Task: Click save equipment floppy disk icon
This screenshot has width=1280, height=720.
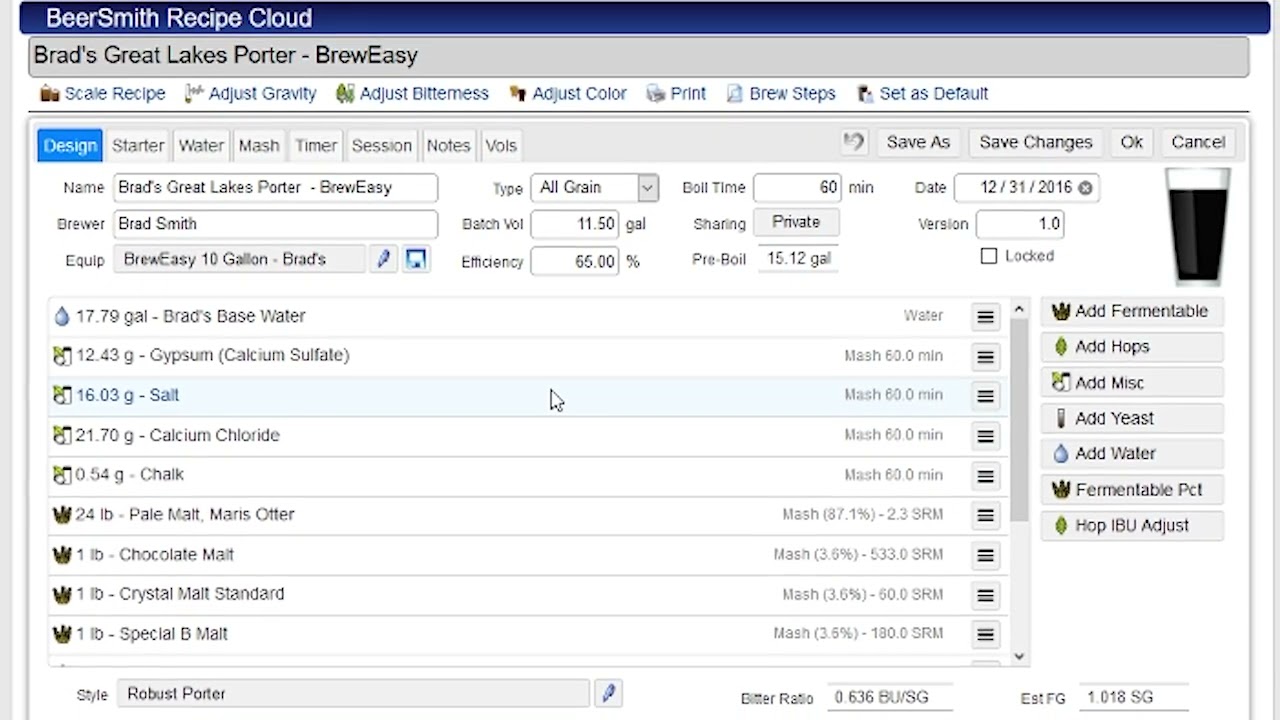Action: 416,260
